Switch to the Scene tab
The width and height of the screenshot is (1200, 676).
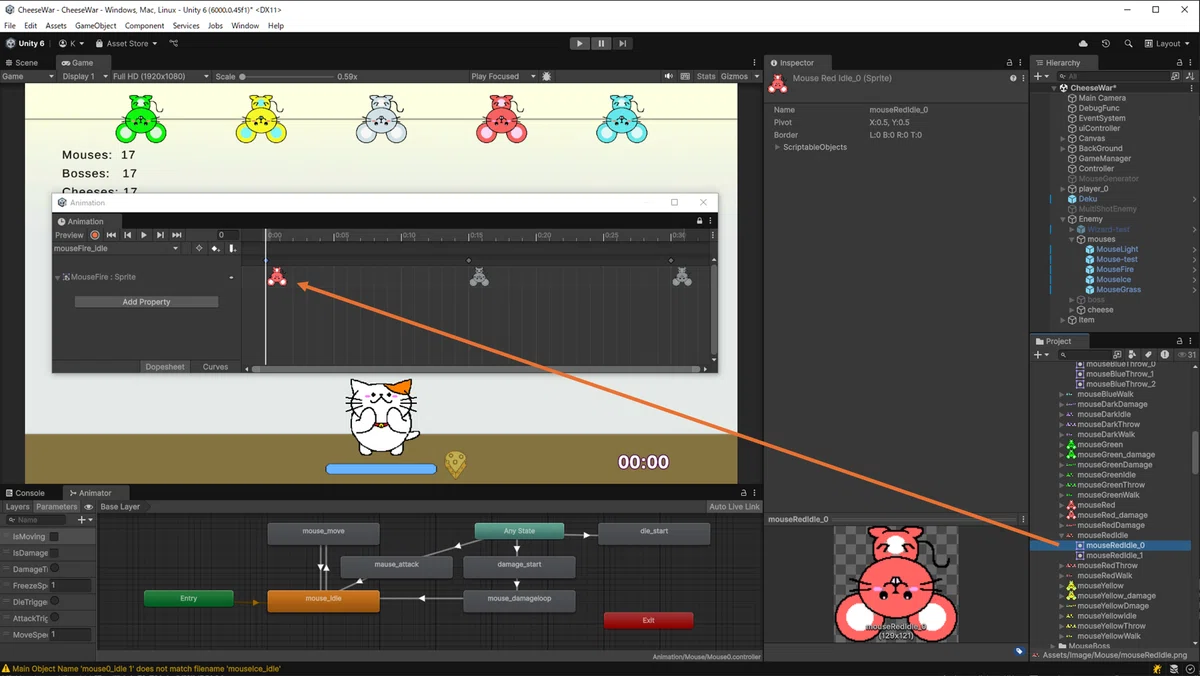tap(21, 62)
